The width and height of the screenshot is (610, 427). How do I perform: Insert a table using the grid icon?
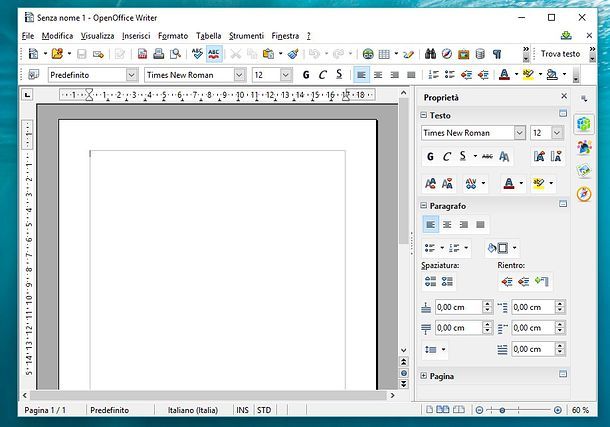(384, 54)
